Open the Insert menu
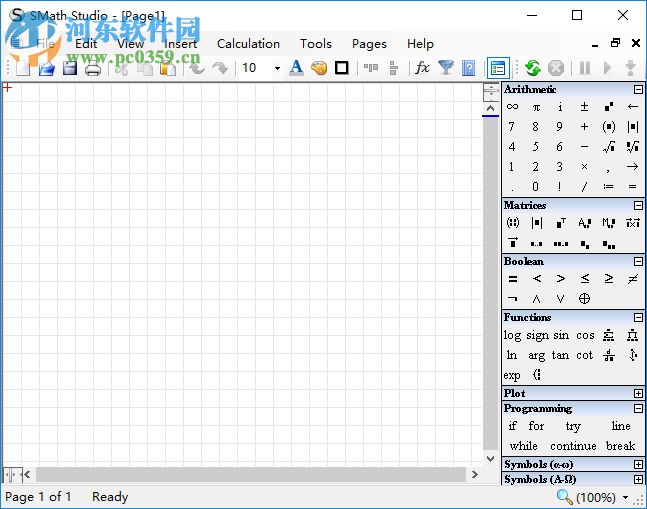 pos(180,44)
